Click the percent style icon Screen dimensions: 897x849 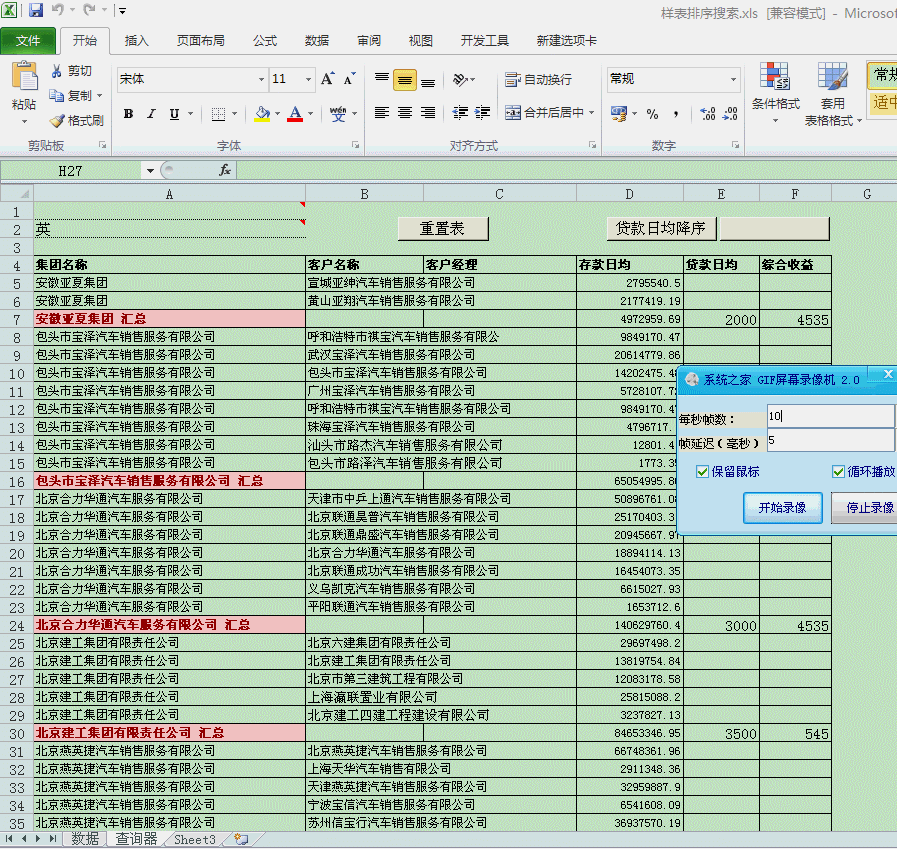[x=652, y=114]
